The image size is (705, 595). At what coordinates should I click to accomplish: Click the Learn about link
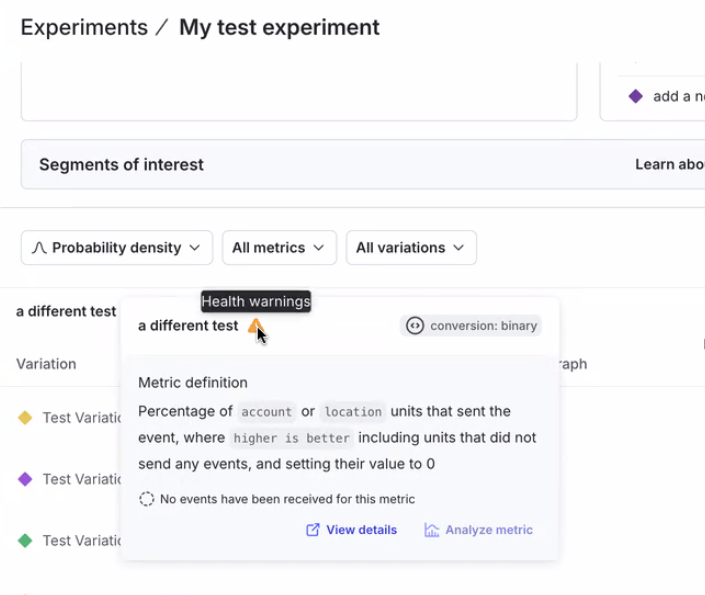[x=668, y=165]
